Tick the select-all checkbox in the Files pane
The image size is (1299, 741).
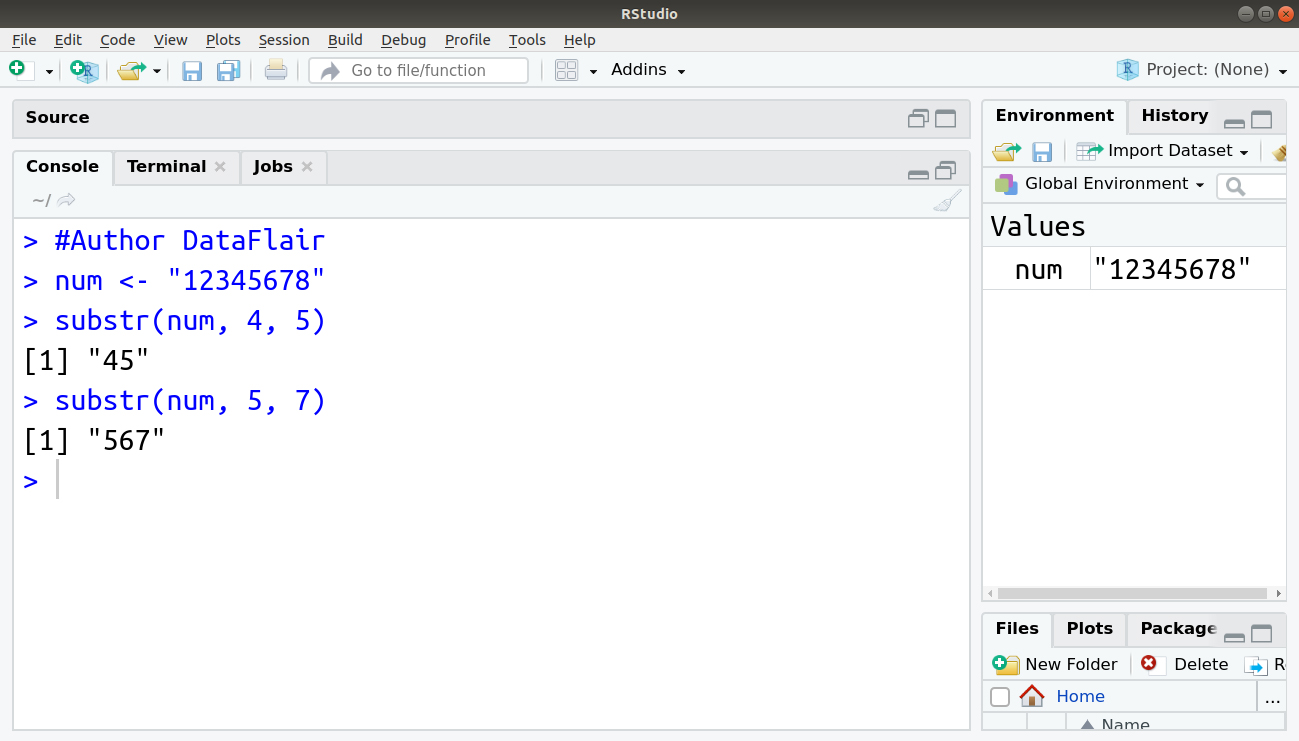pos(1000,697)
